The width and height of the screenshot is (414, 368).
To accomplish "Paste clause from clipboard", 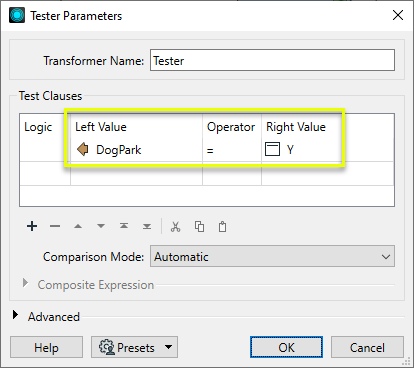I will point(222,227).
